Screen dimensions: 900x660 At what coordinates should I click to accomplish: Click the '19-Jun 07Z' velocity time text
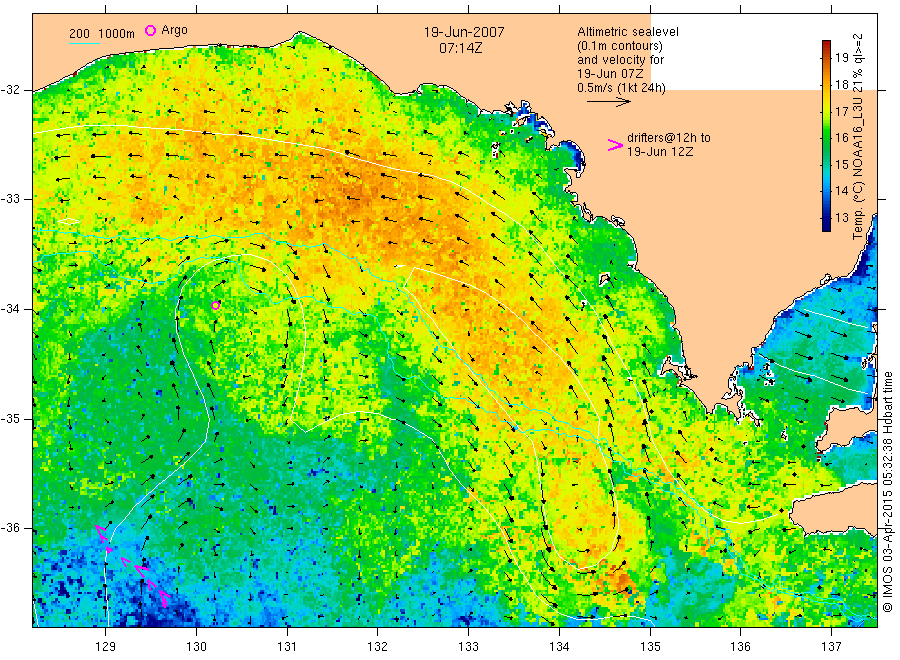point(610,73)
